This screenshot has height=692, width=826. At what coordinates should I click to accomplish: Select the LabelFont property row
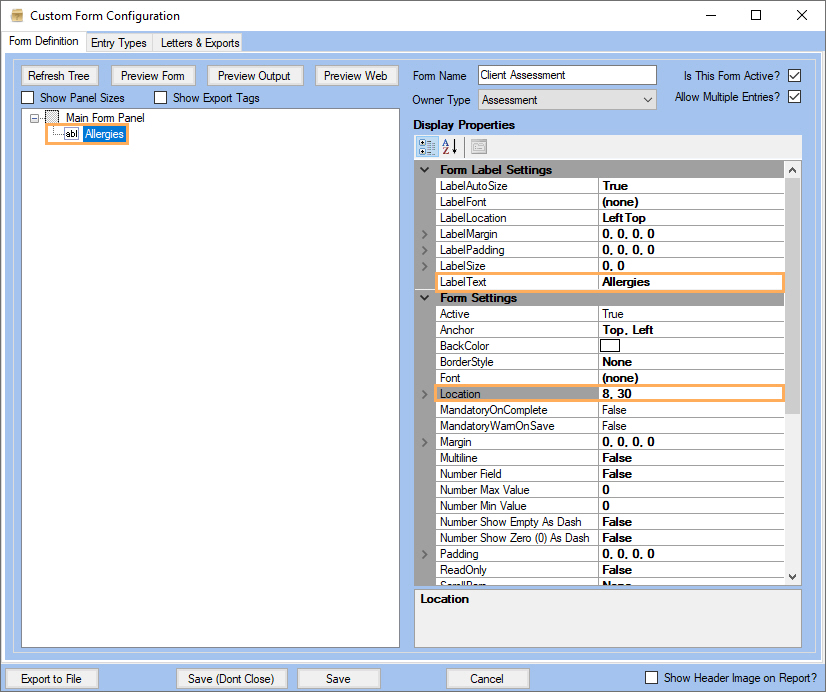[610, 202]
